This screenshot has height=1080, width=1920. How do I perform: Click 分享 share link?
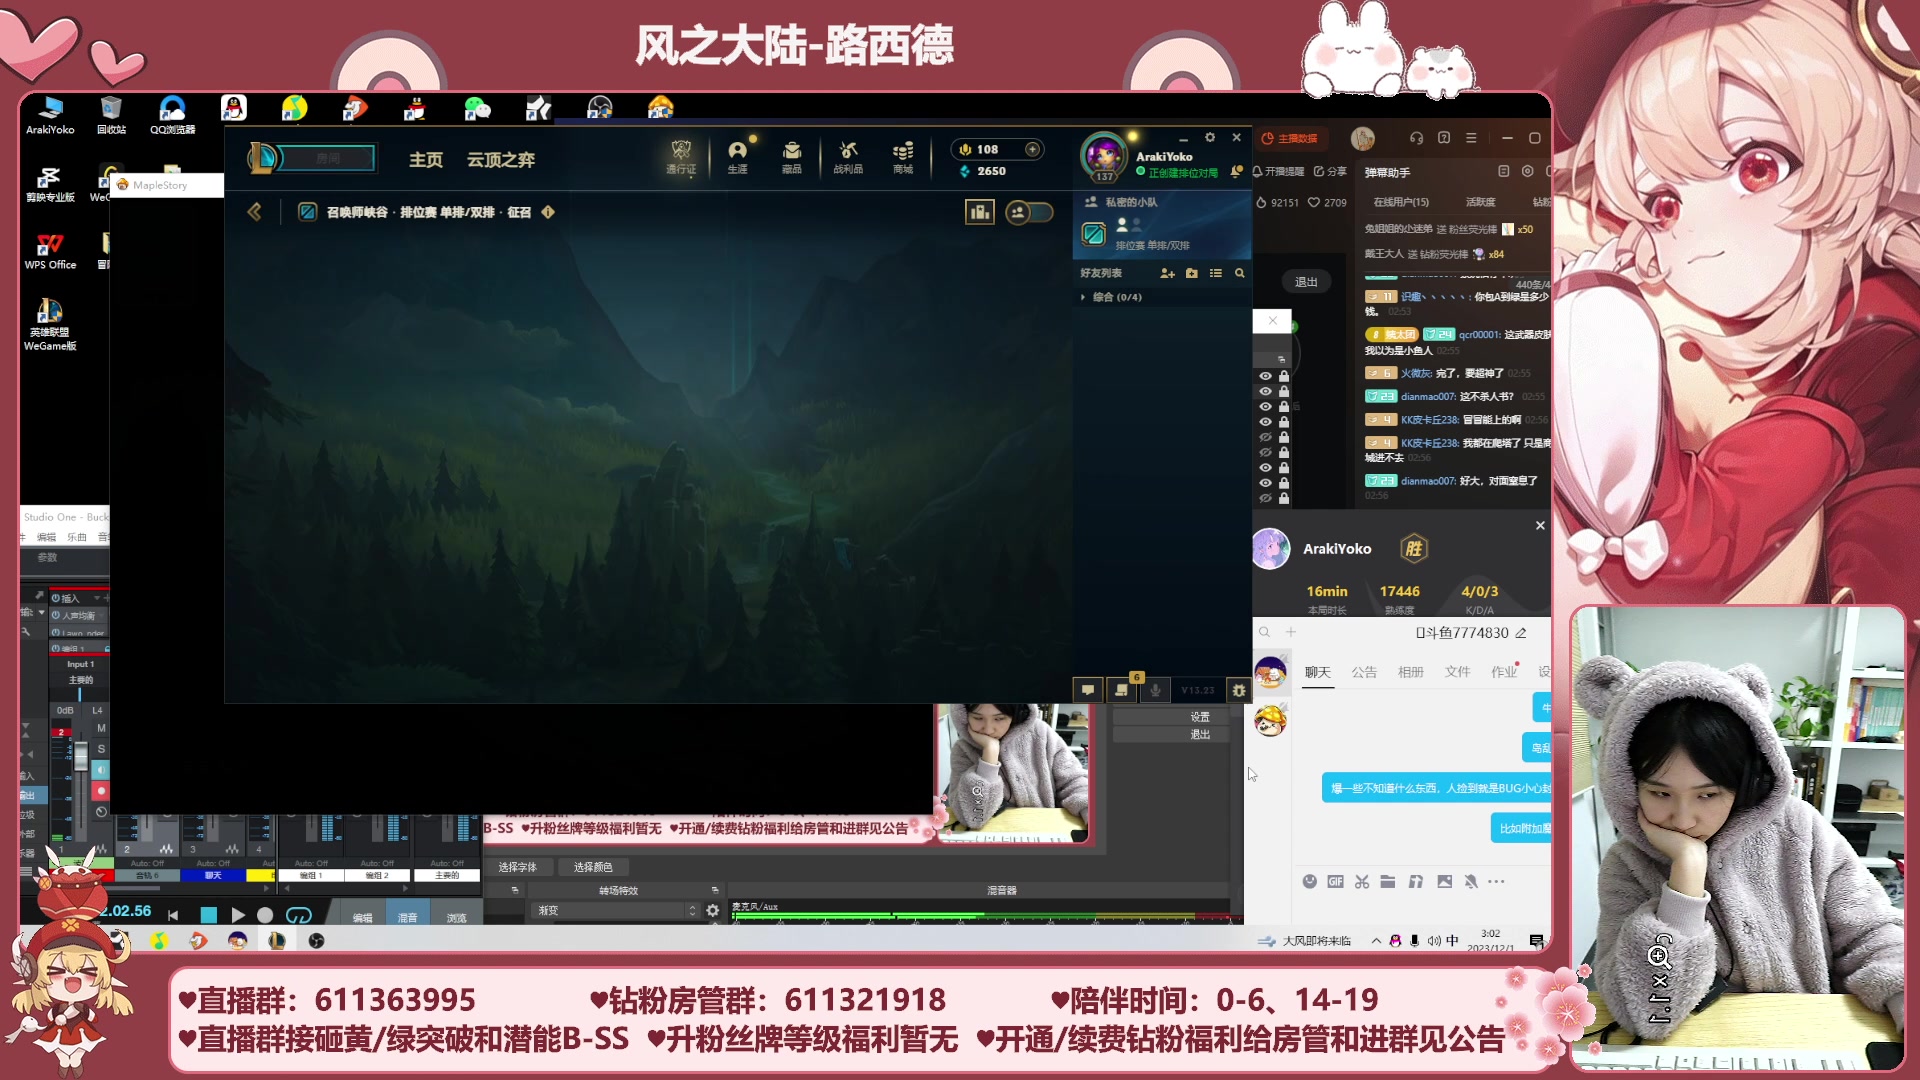1330,172
